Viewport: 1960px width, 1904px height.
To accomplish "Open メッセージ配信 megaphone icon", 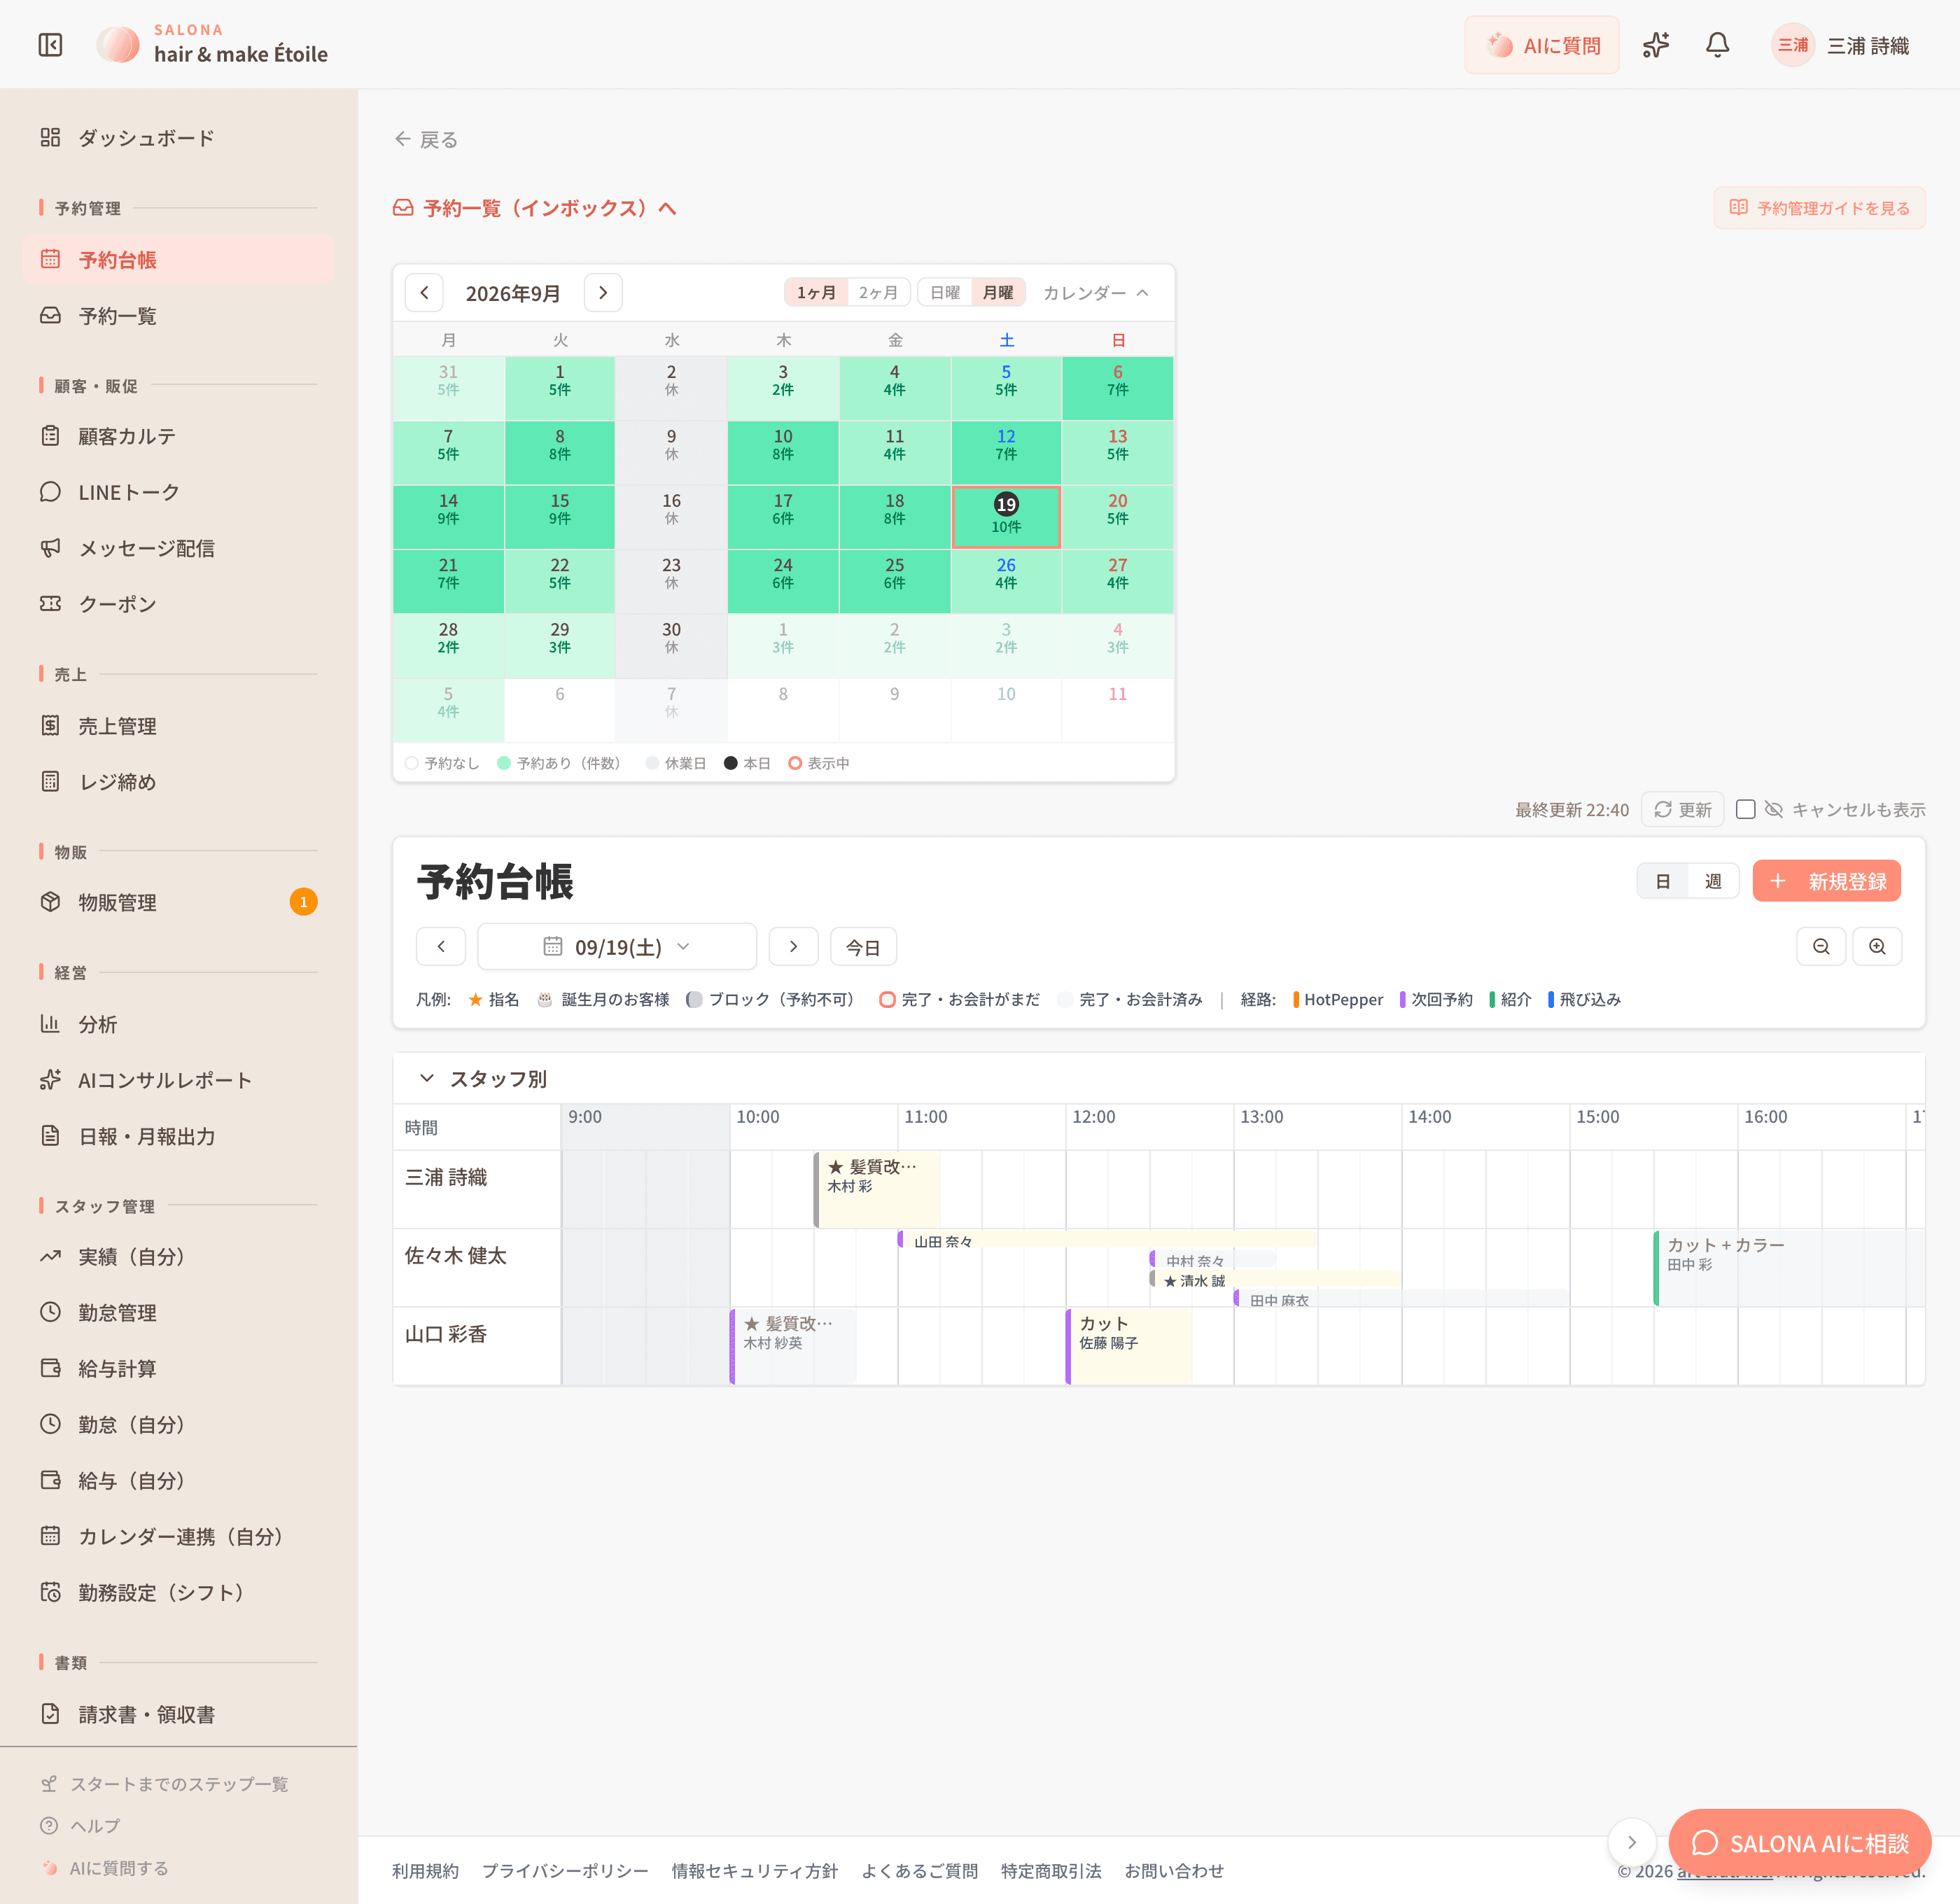I will click(x=50, y=547).
